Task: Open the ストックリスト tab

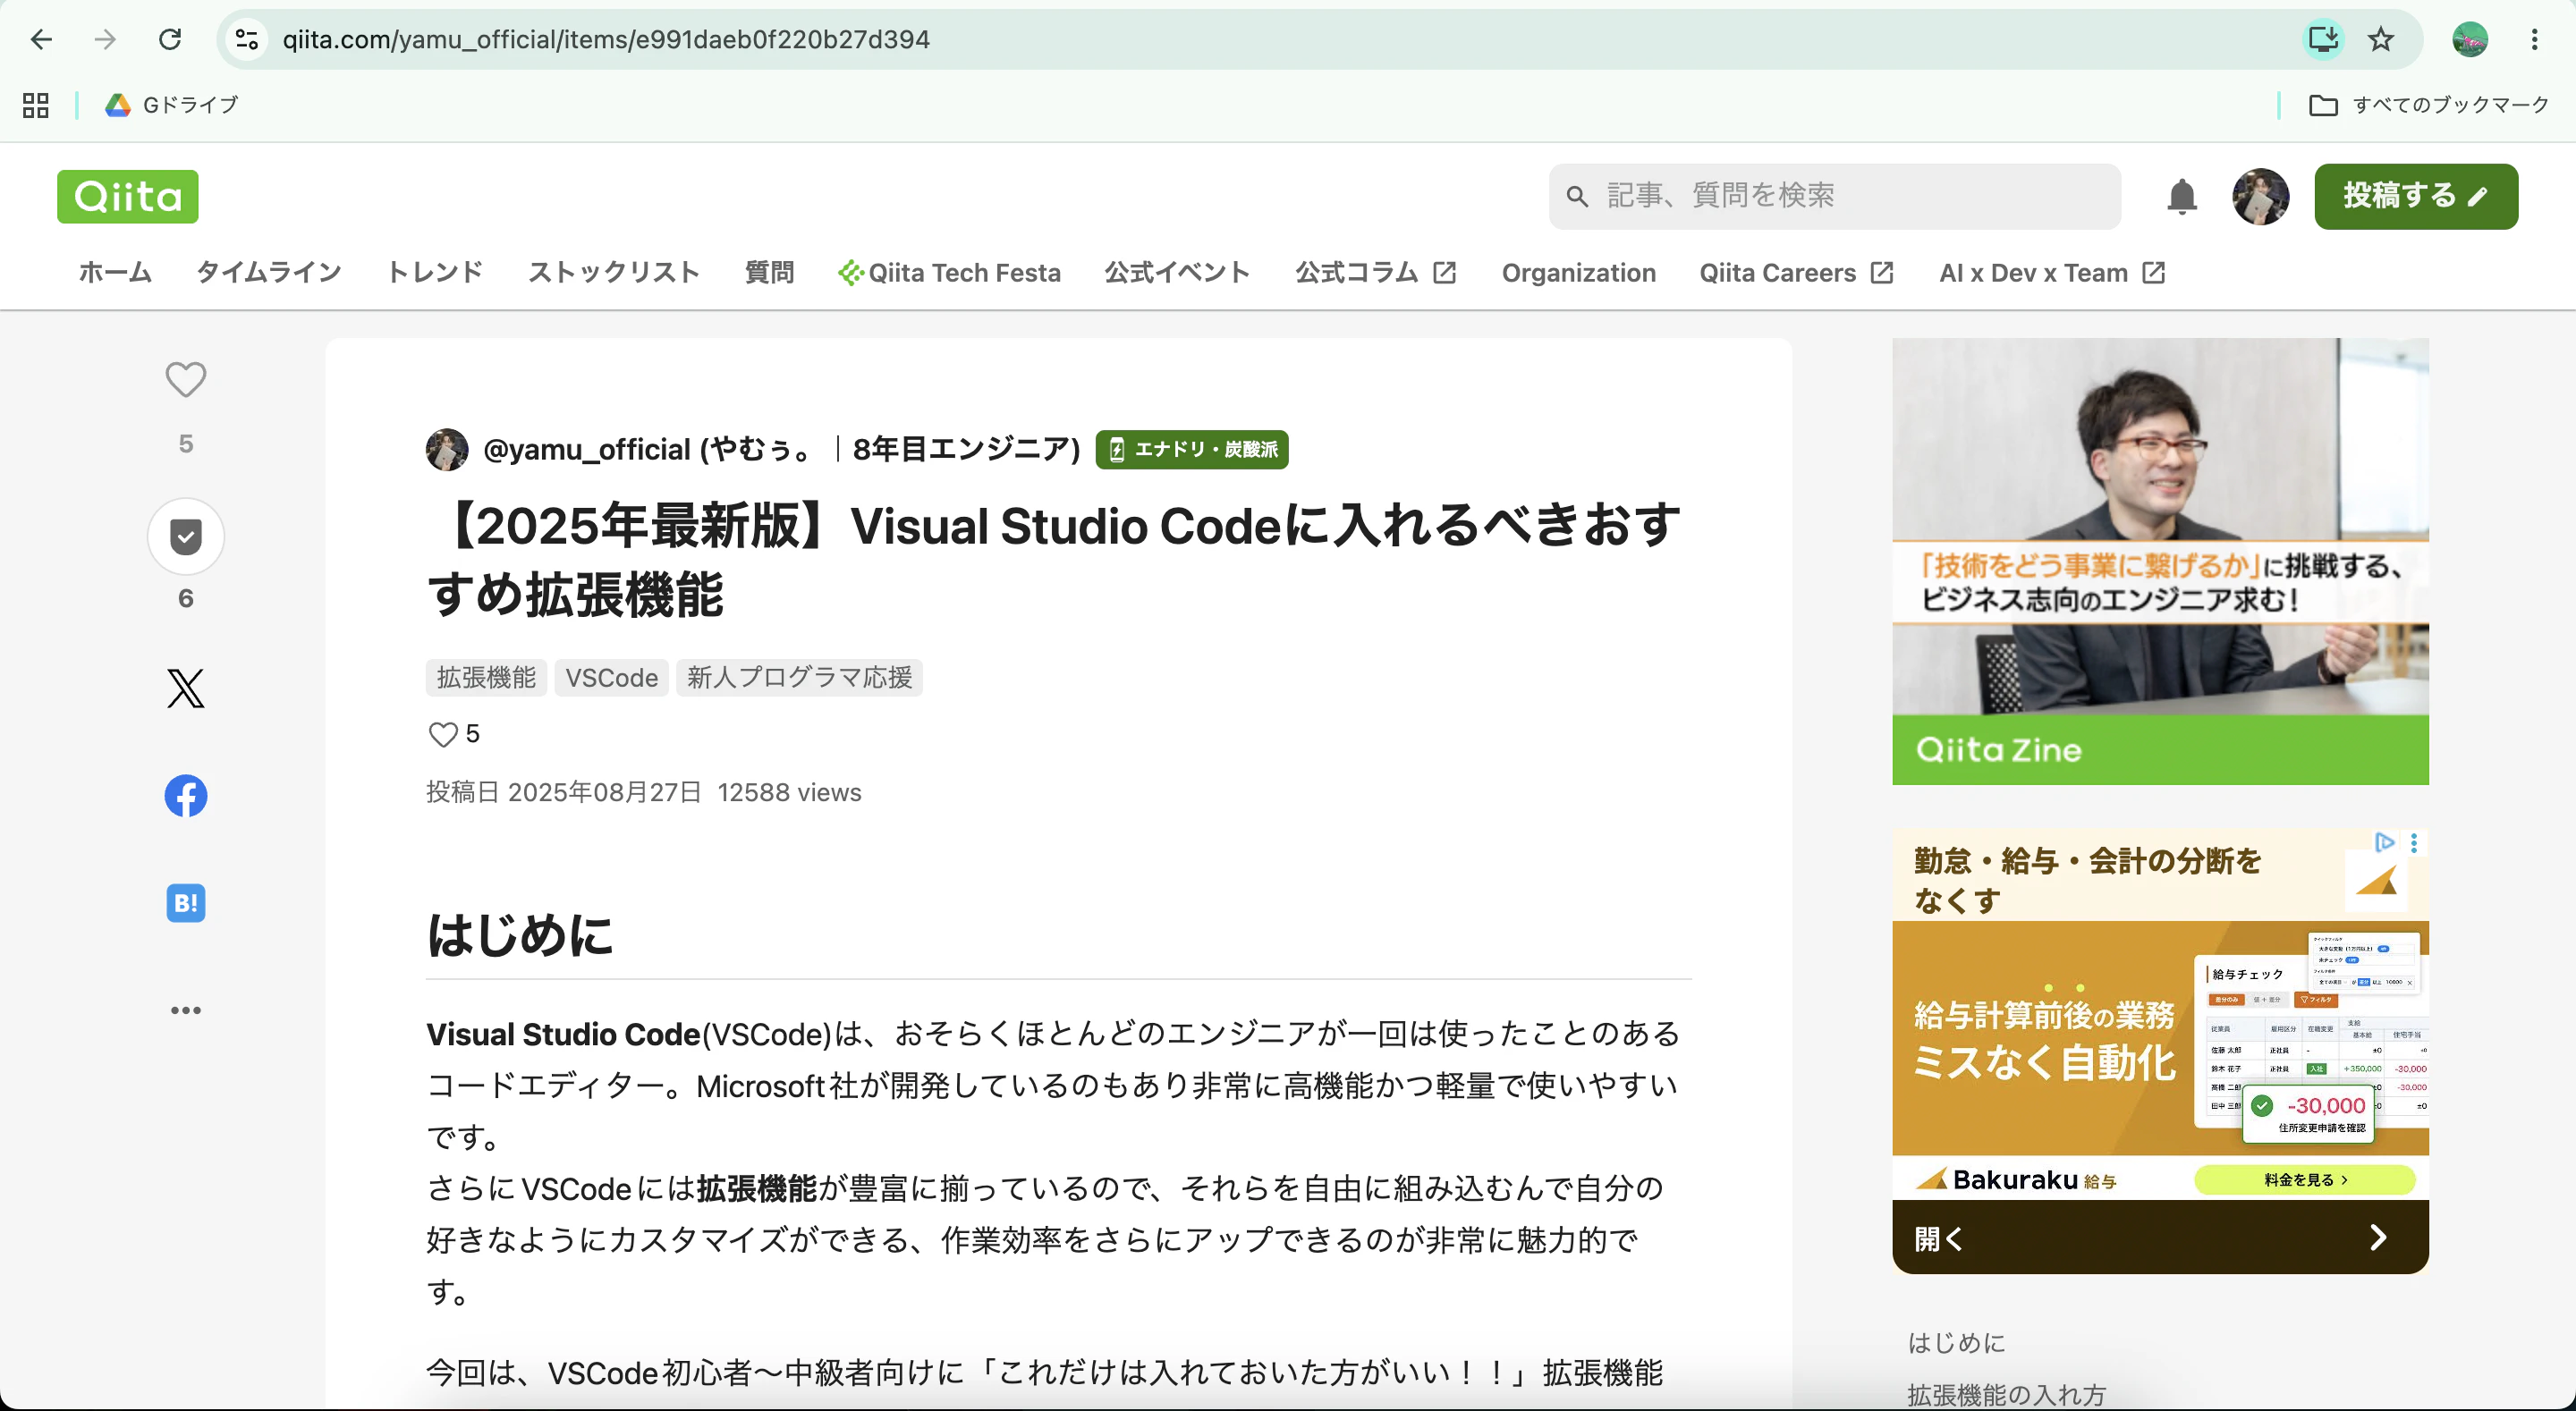Action: click(614, 273)
